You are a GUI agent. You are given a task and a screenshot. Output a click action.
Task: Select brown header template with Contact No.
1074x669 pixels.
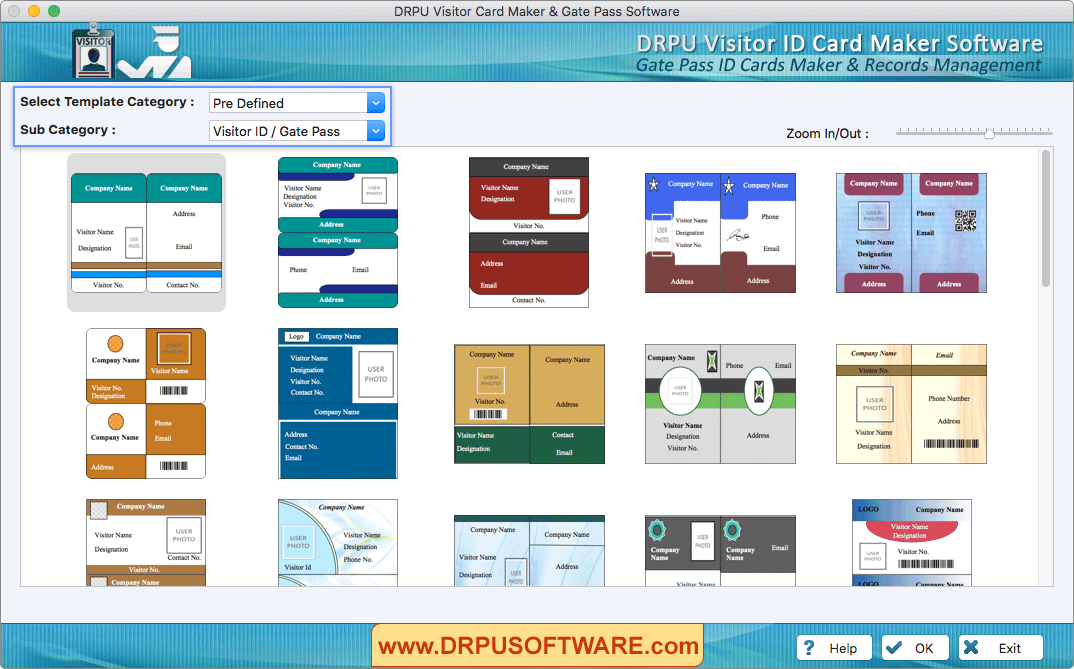click(x=146, y=542)
